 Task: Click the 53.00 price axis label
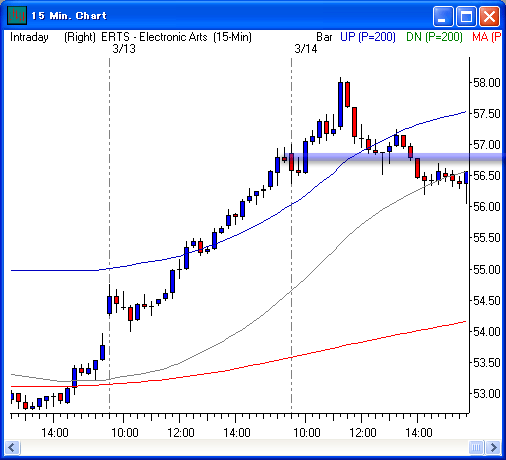(x=487, y=394)
